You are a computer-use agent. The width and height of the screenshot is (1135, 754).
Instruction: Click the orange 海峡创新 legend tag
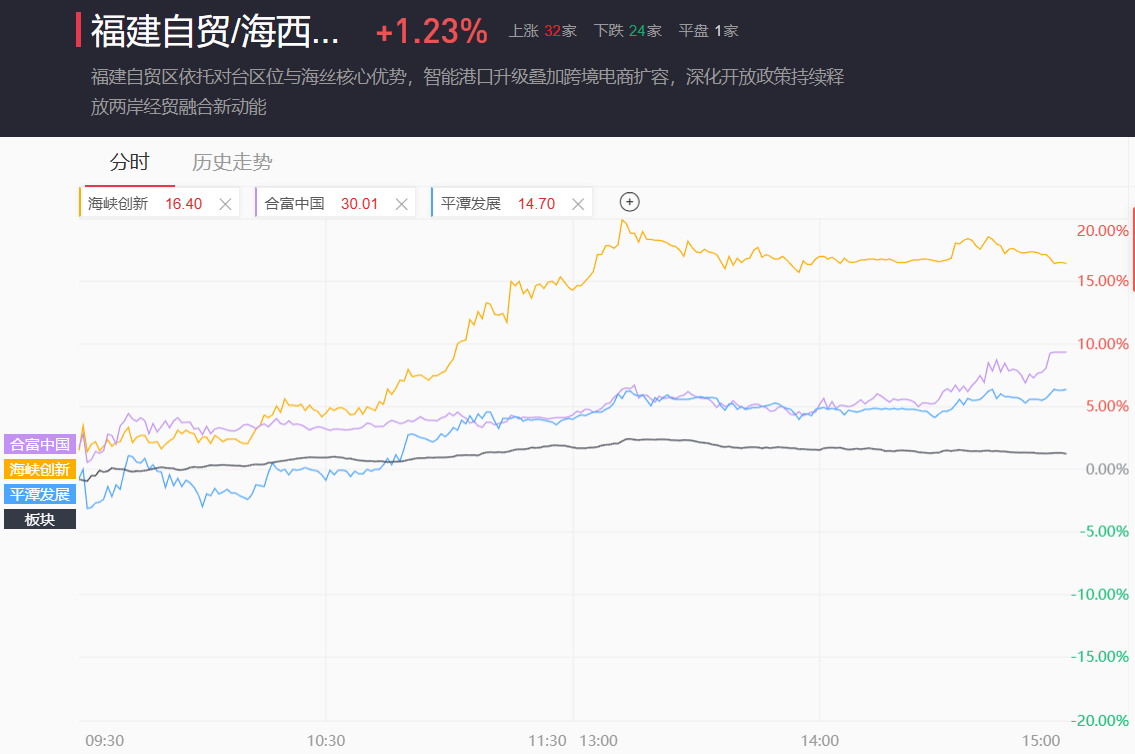click(40, 470)
